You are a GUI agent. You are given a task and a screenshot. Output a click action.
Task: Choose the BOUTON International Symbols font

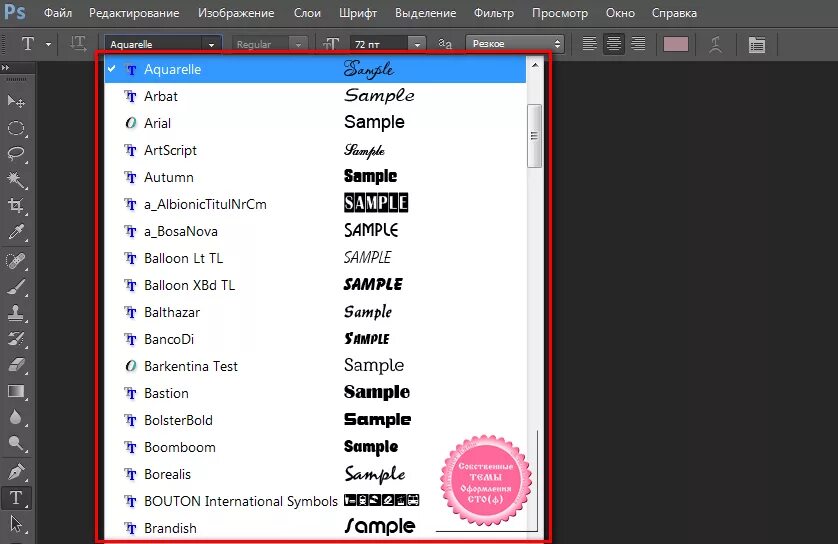coord(315,501)
